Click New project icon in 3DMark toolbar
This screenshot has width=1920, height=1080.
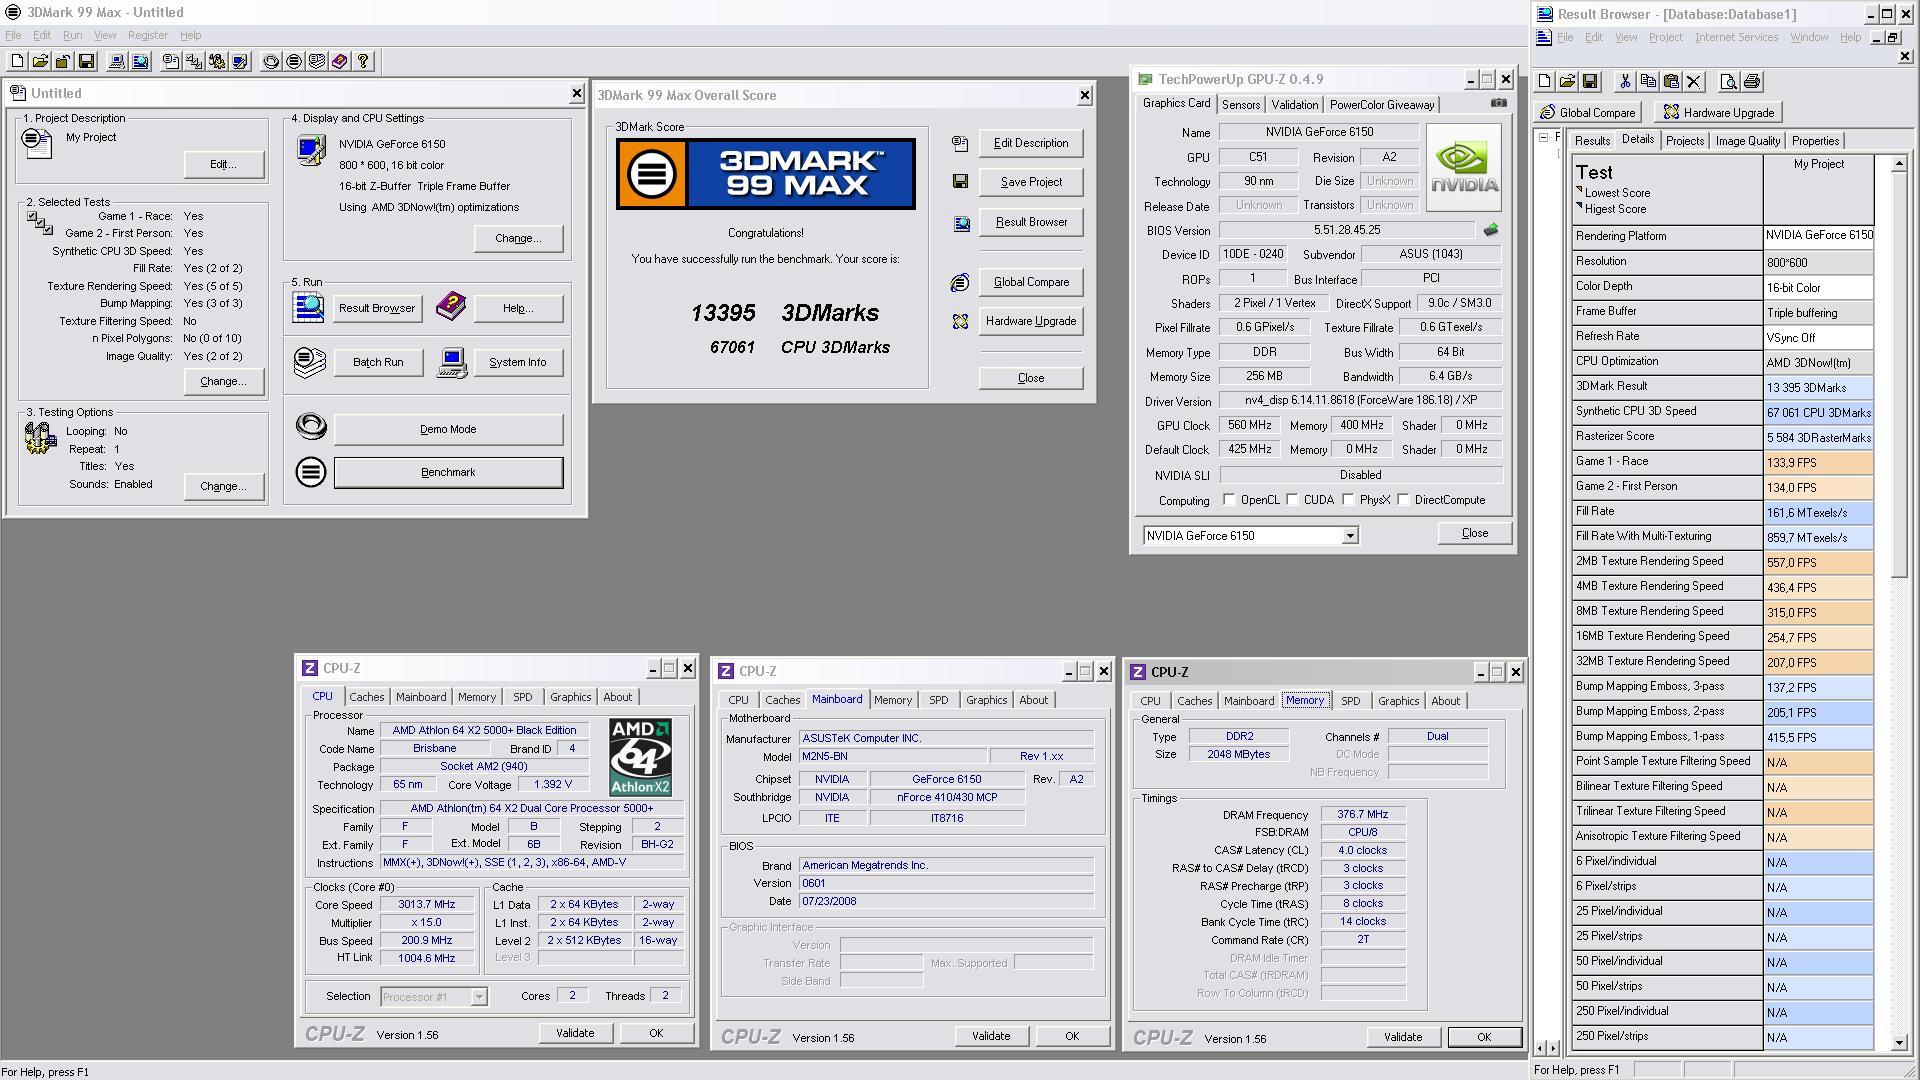tap(17, 61)
